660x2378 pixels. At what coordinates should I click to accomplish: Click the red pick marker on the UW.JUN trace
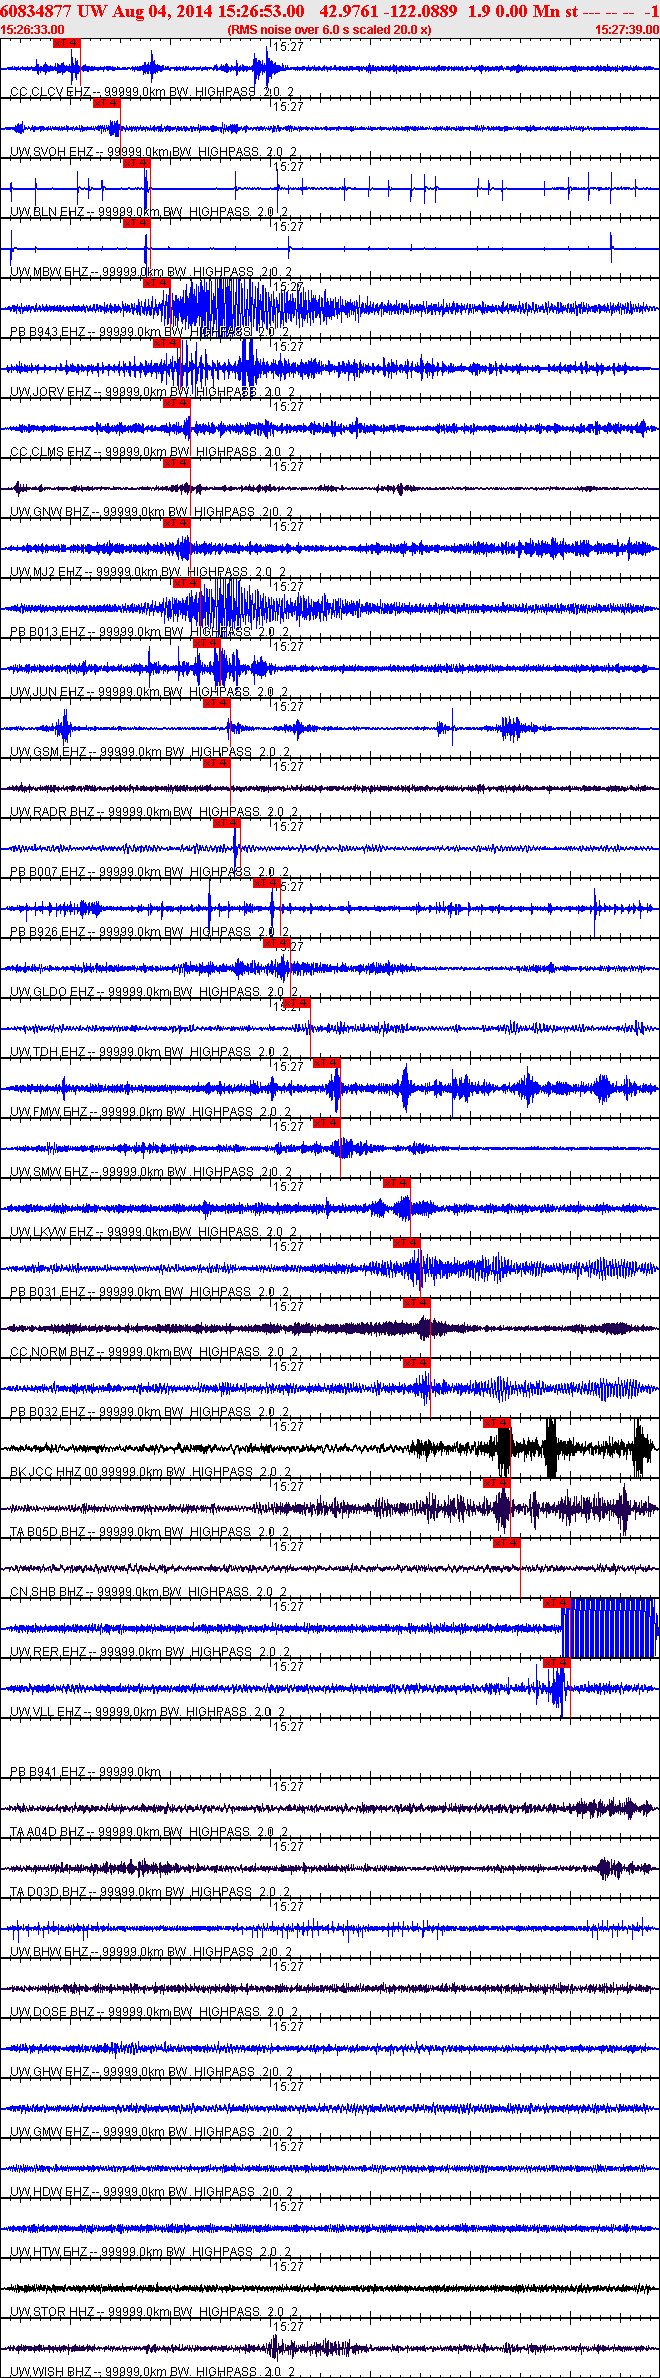tap(206, 643)
